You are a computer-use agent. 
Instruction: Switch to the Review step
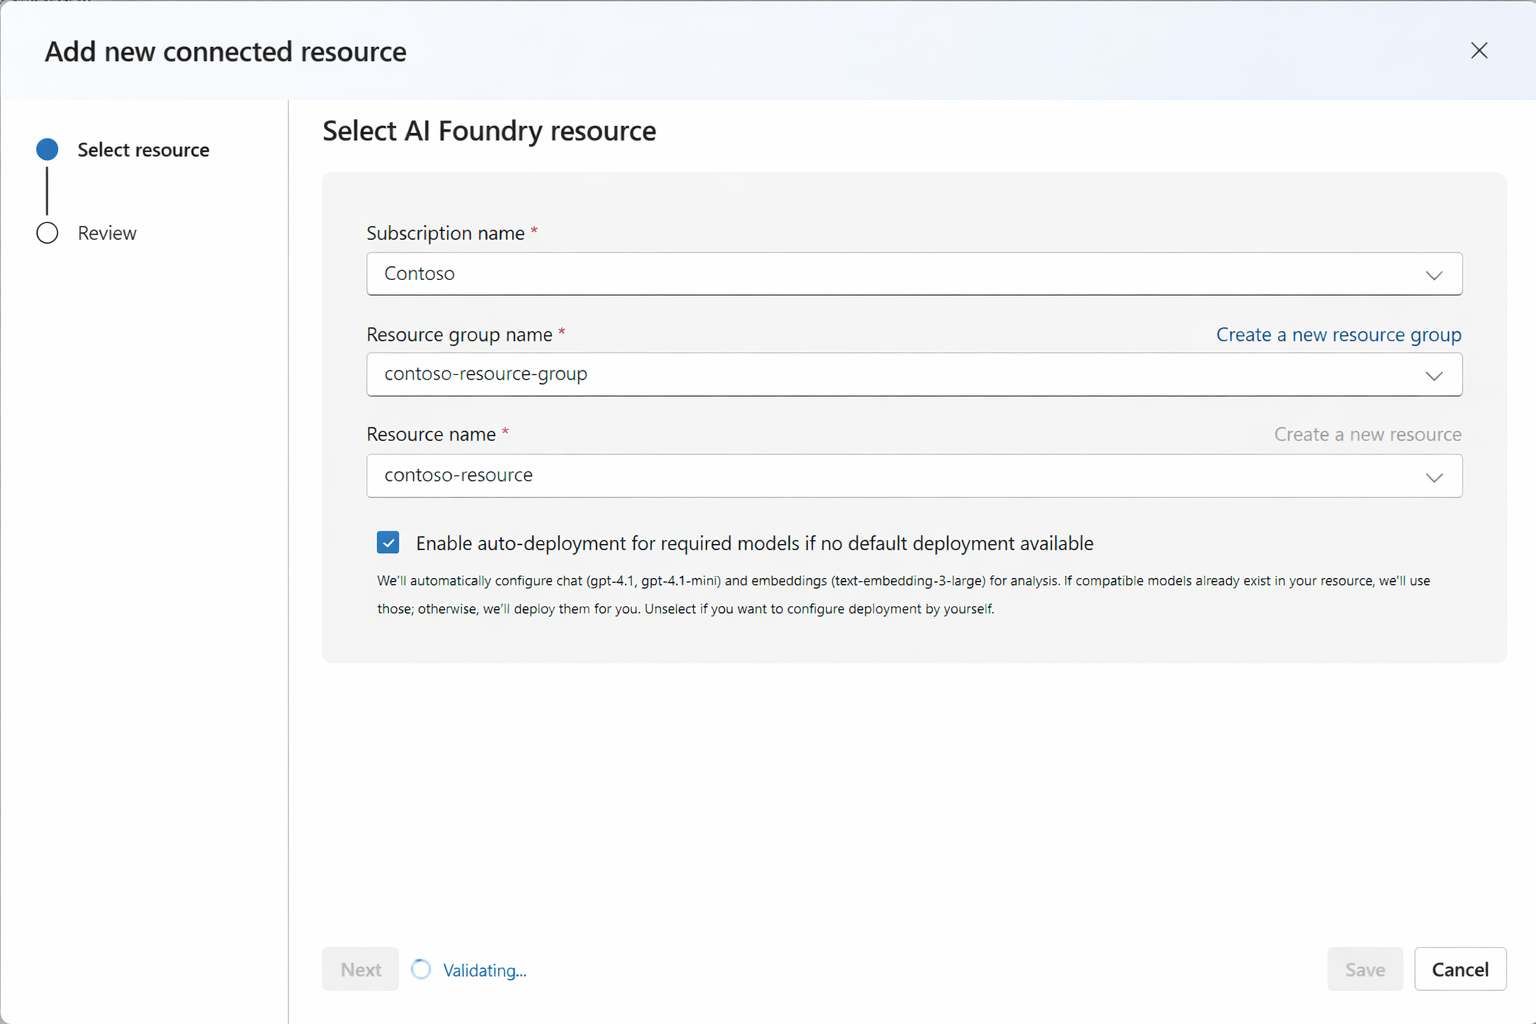(x=107, y=233)
